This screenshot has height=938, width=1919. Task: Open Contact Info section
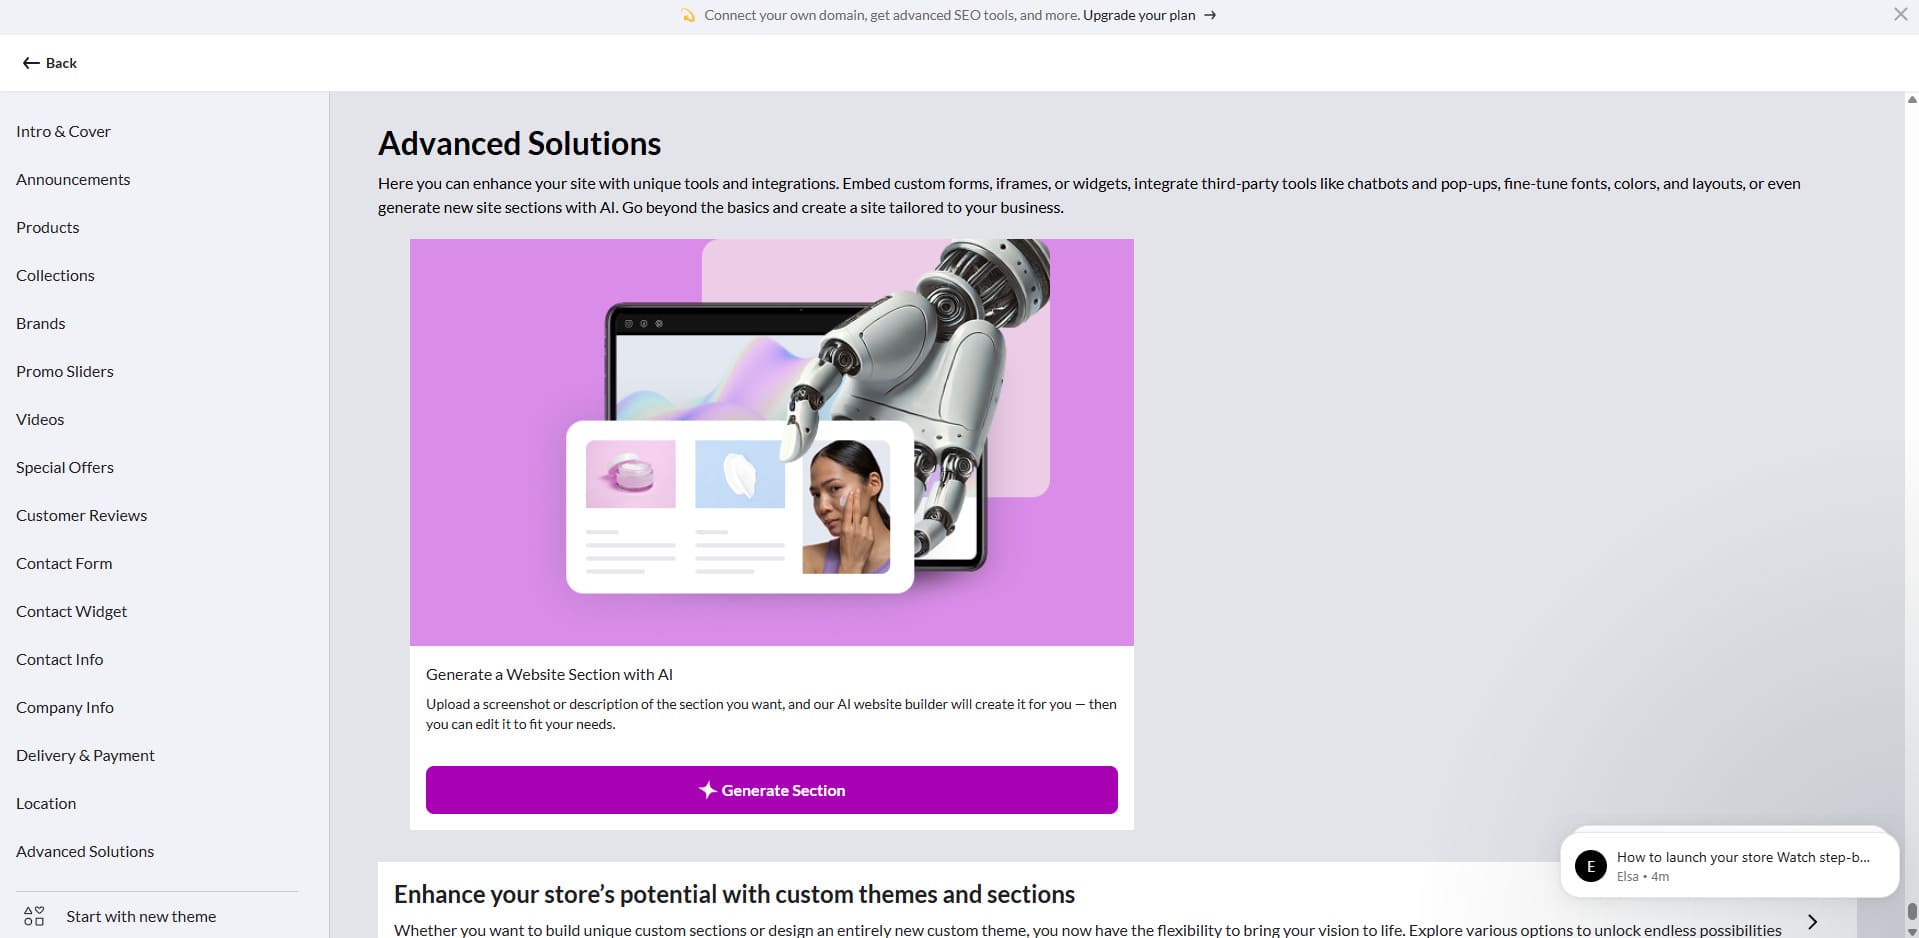tap(59, 659)
